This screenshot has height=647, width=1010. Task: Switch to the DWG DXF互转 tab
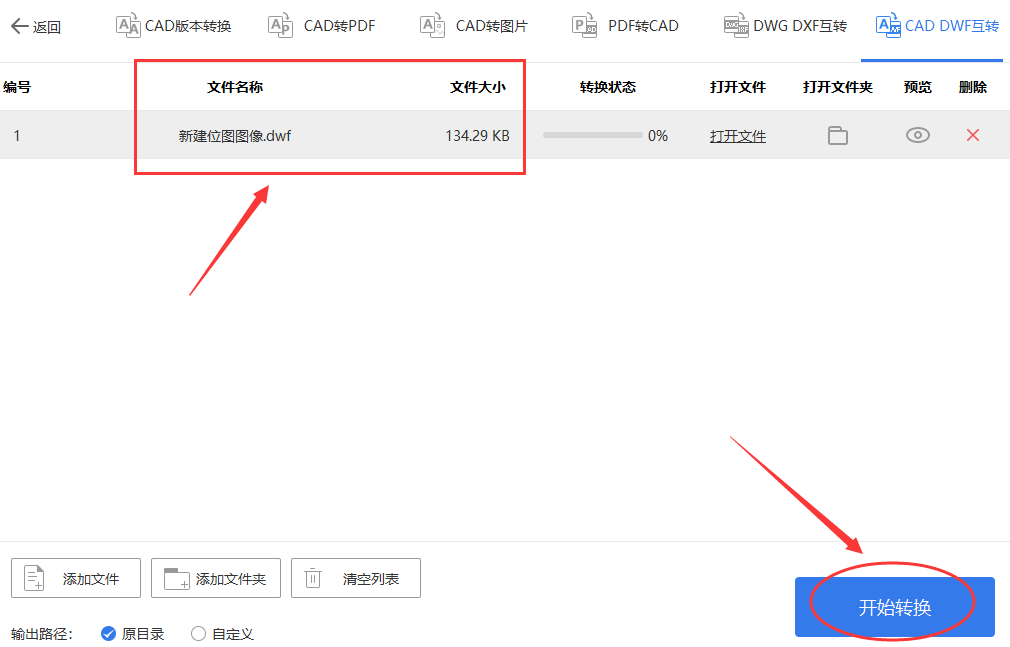[785, 26]
